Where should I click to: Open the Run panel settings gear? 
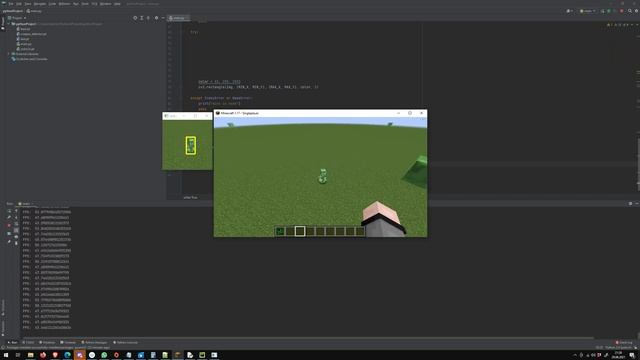tap(630, 203)
